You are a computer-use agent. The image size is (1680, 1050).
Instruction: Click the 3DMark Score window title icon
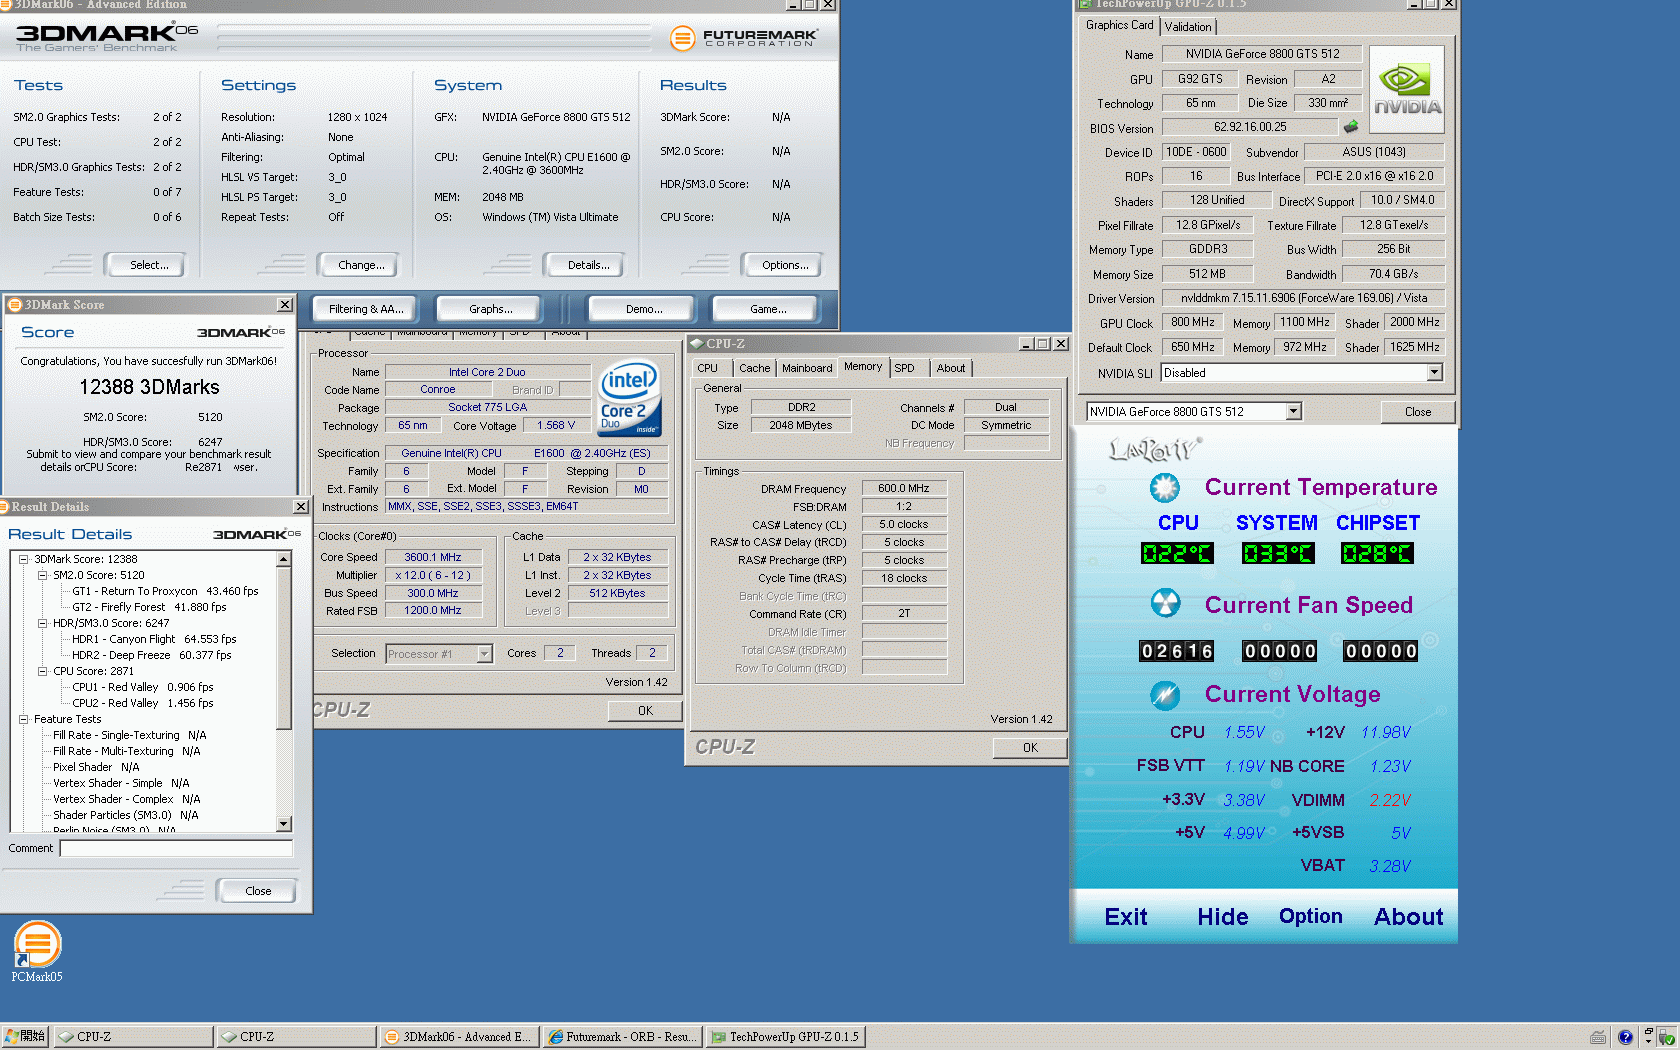pos(14,305)
